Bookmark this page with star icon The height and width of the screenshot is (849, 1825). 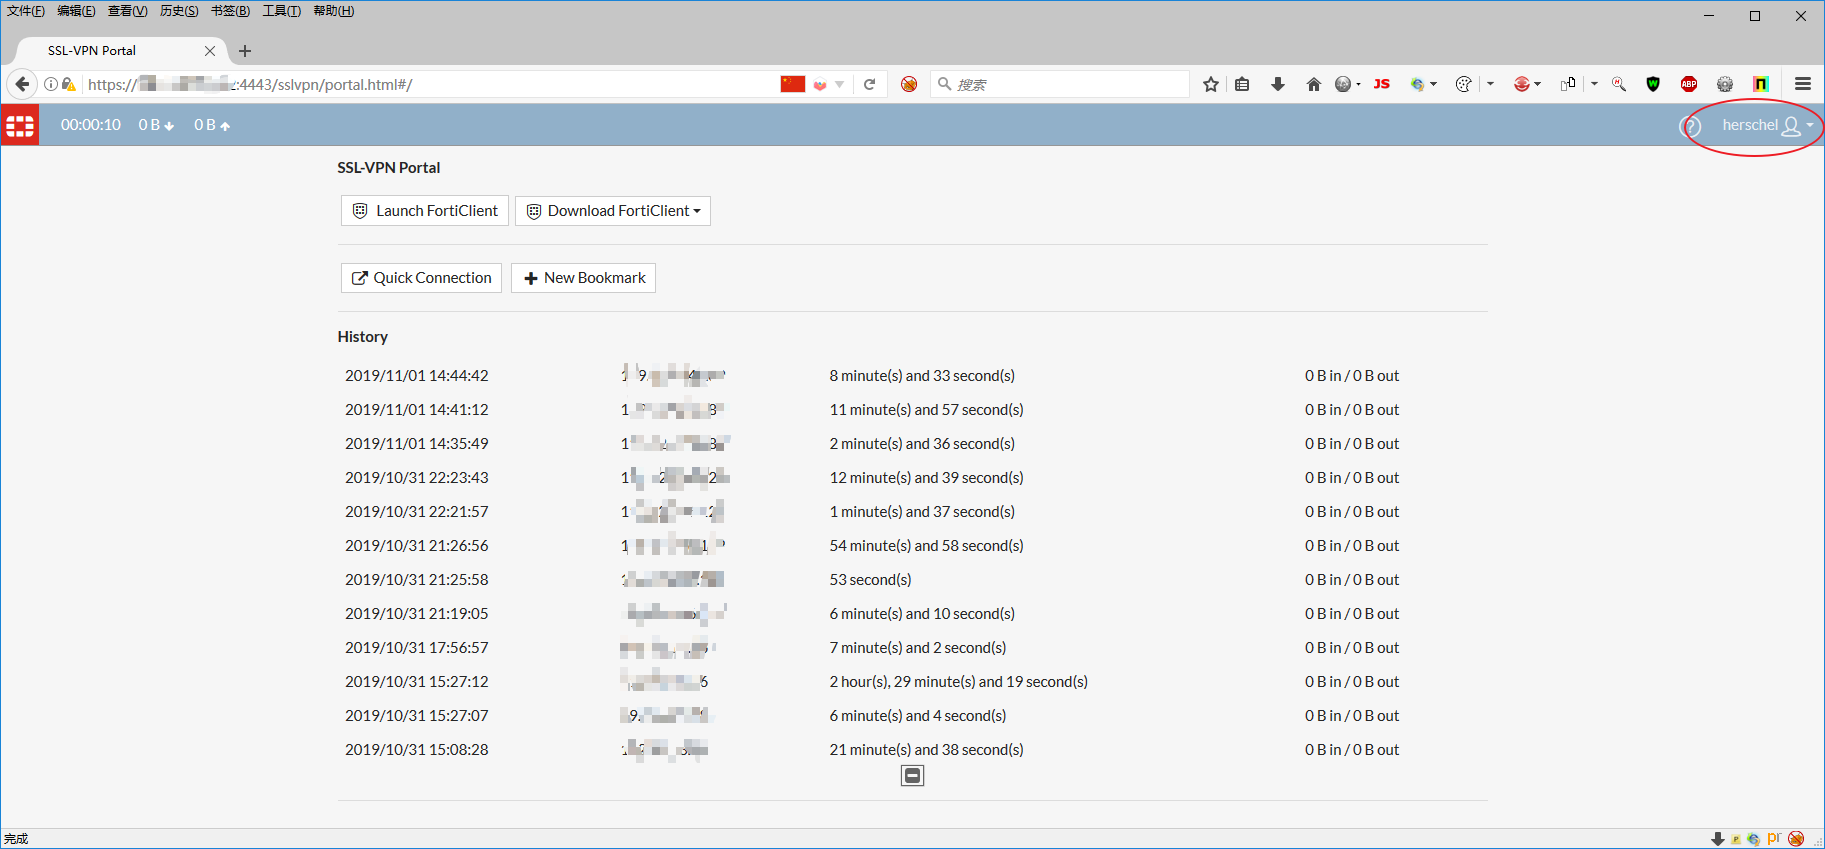tap(1211, 84)
